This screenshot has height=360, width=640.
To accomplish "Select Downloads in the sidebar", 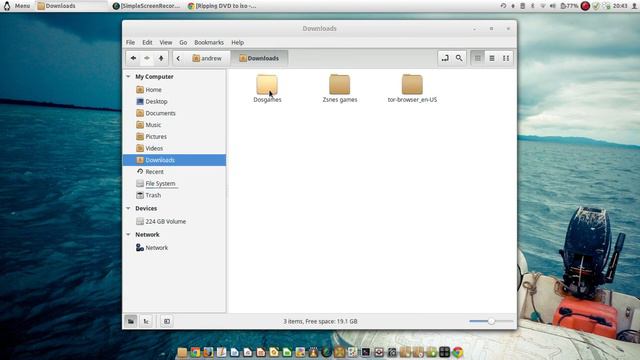I will [174, 160].
